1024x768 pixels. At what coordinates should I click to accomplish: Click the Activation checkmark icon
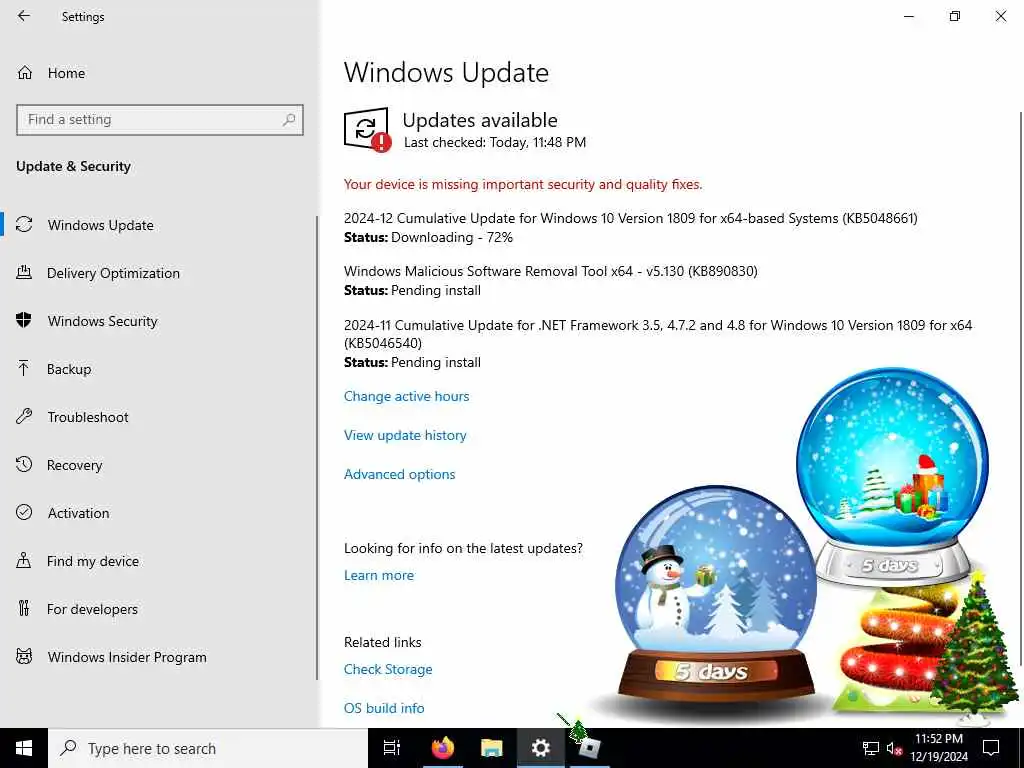tap(24, 512)
